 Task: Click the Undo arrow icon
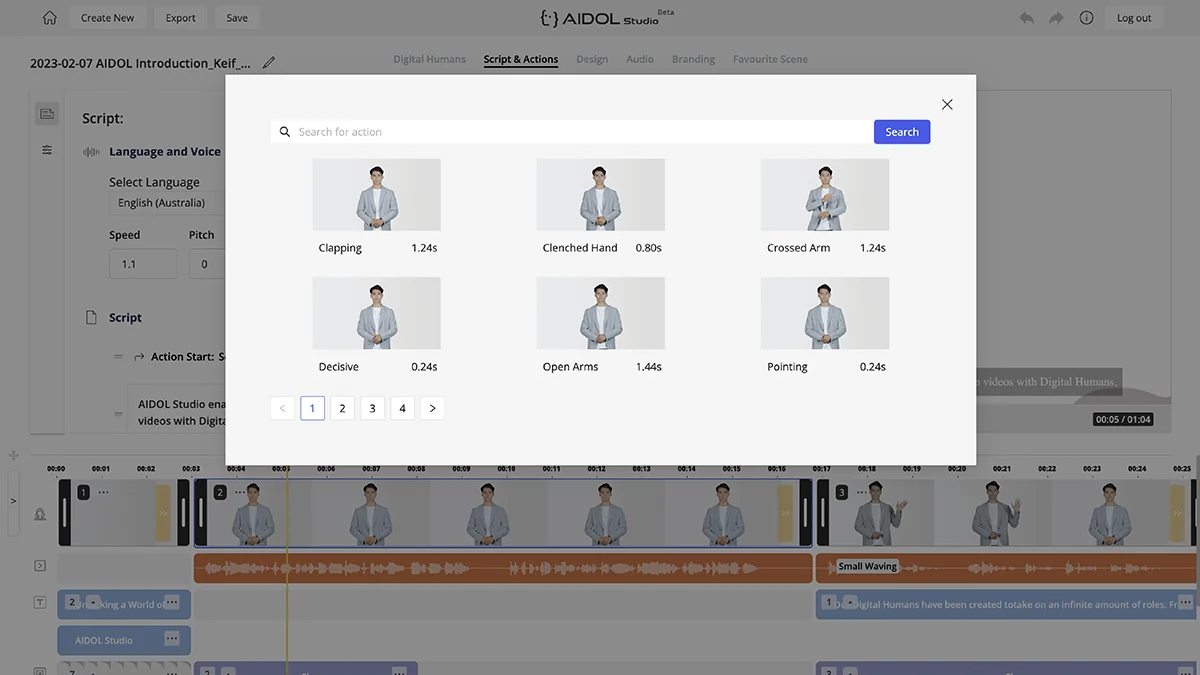click(x=1027, y=18)
